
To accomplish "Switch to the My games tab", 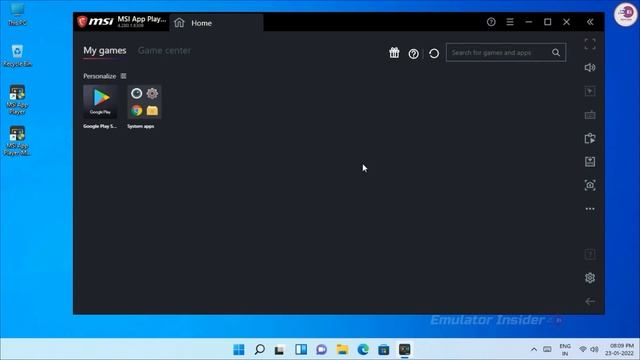I will (105, 51).
